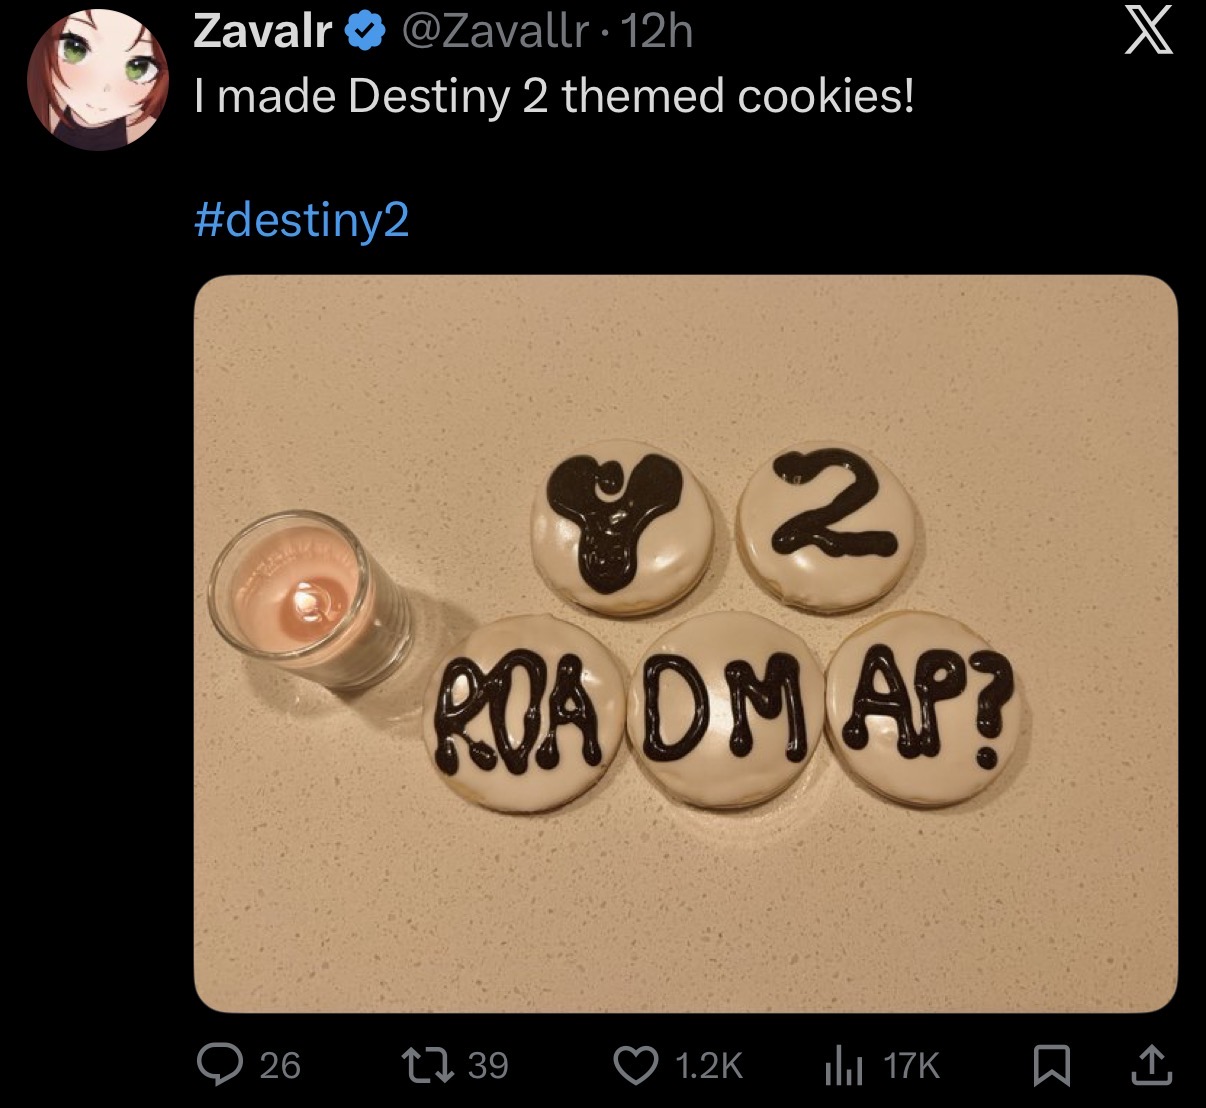Open the @Zavallr handle link
This screenshot has width=1206, height=1108.
tap(496, 34)
